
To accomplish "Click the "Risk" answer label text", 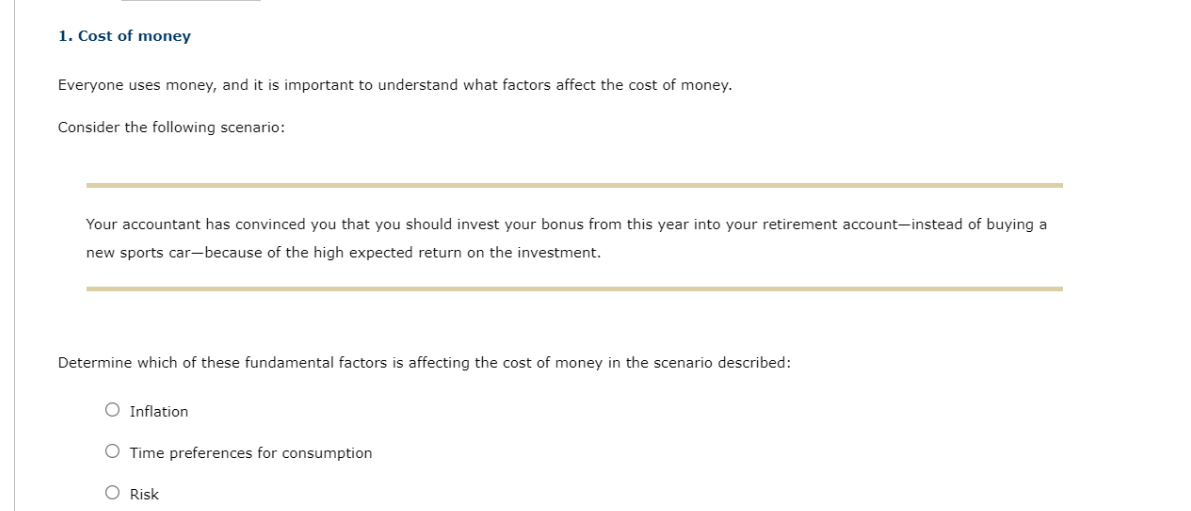I will (144, 494).
